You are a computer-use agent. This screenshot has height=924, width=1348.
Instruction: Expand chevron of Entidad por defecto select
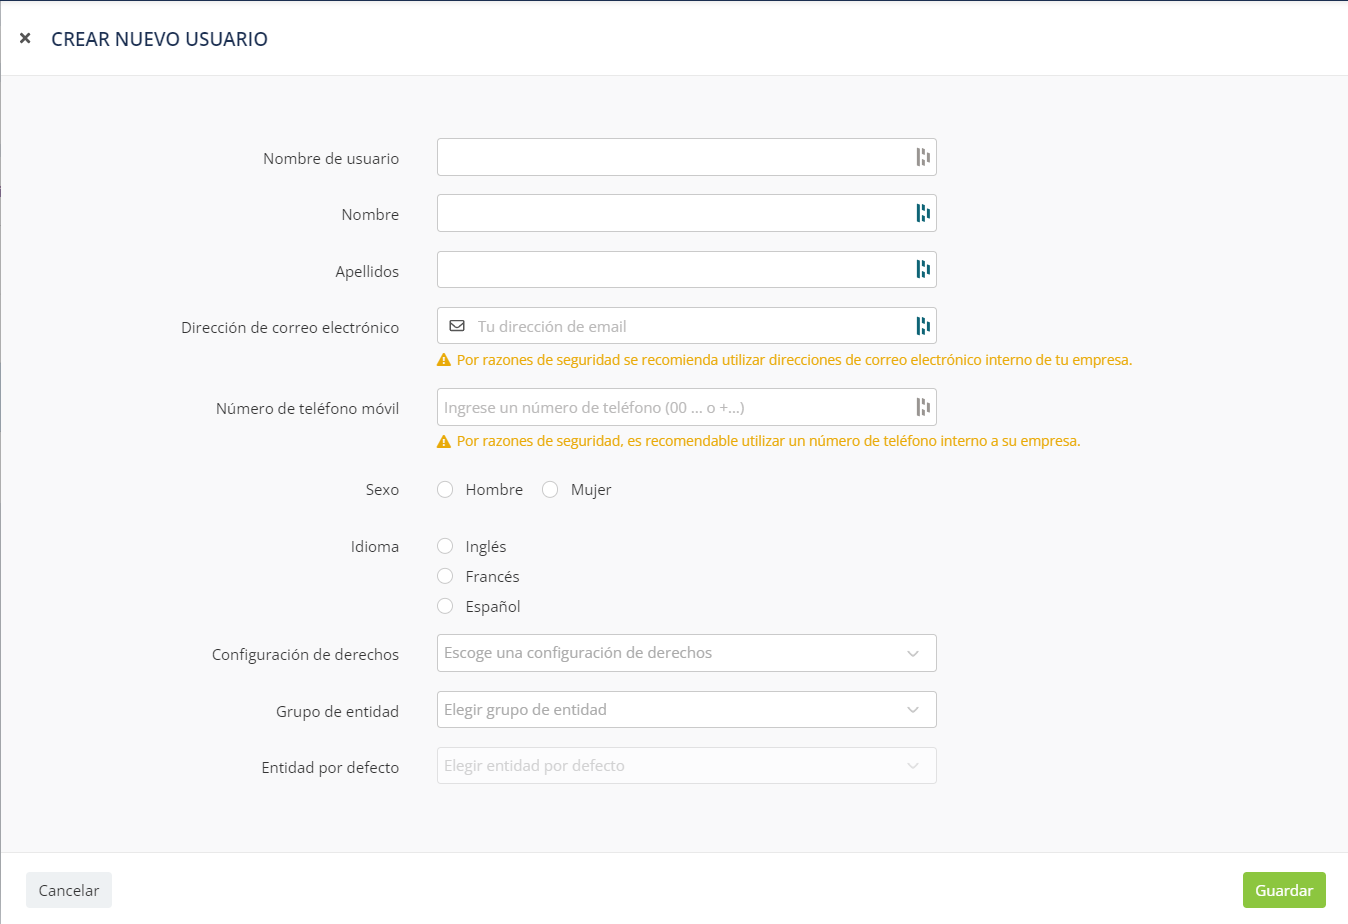click(x=913, y=766)
